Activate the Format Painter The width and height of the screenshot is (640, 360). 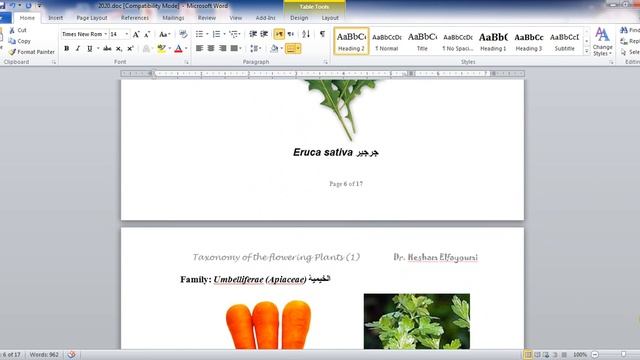click(32, 52)
